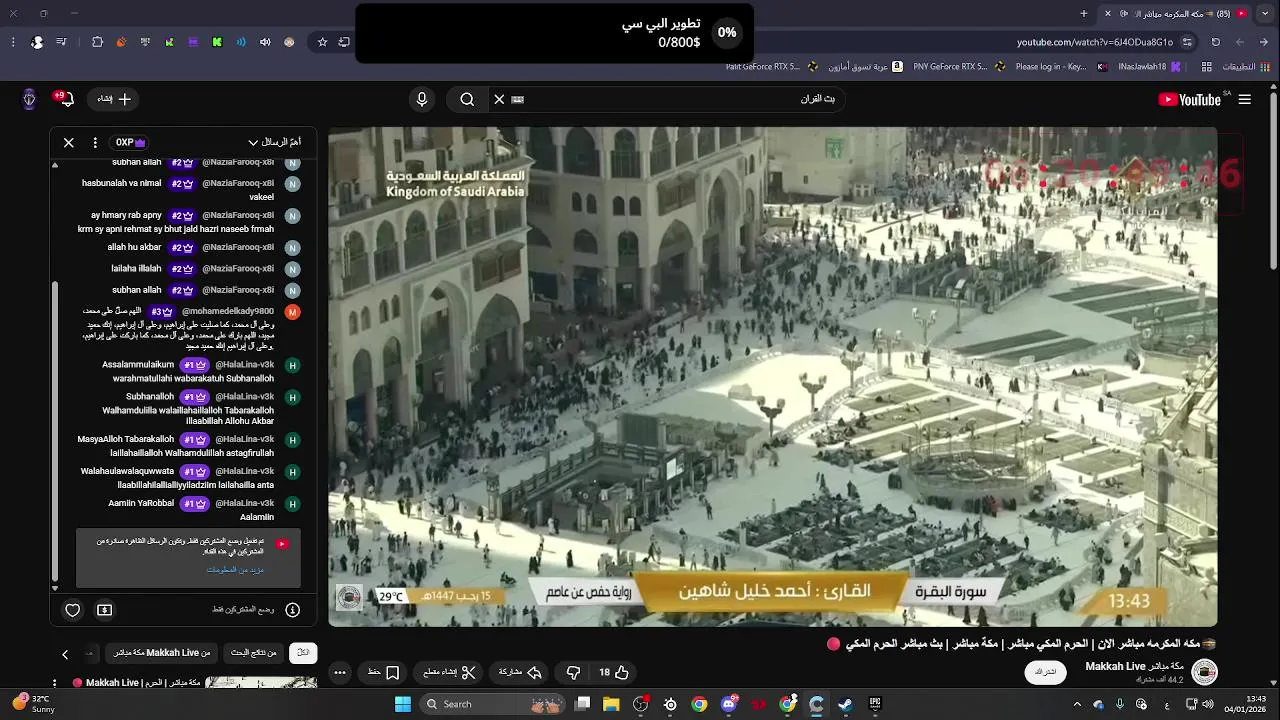Reload the page
1280x720 pixels.
pyautogui.click(x=1216, y=42)
